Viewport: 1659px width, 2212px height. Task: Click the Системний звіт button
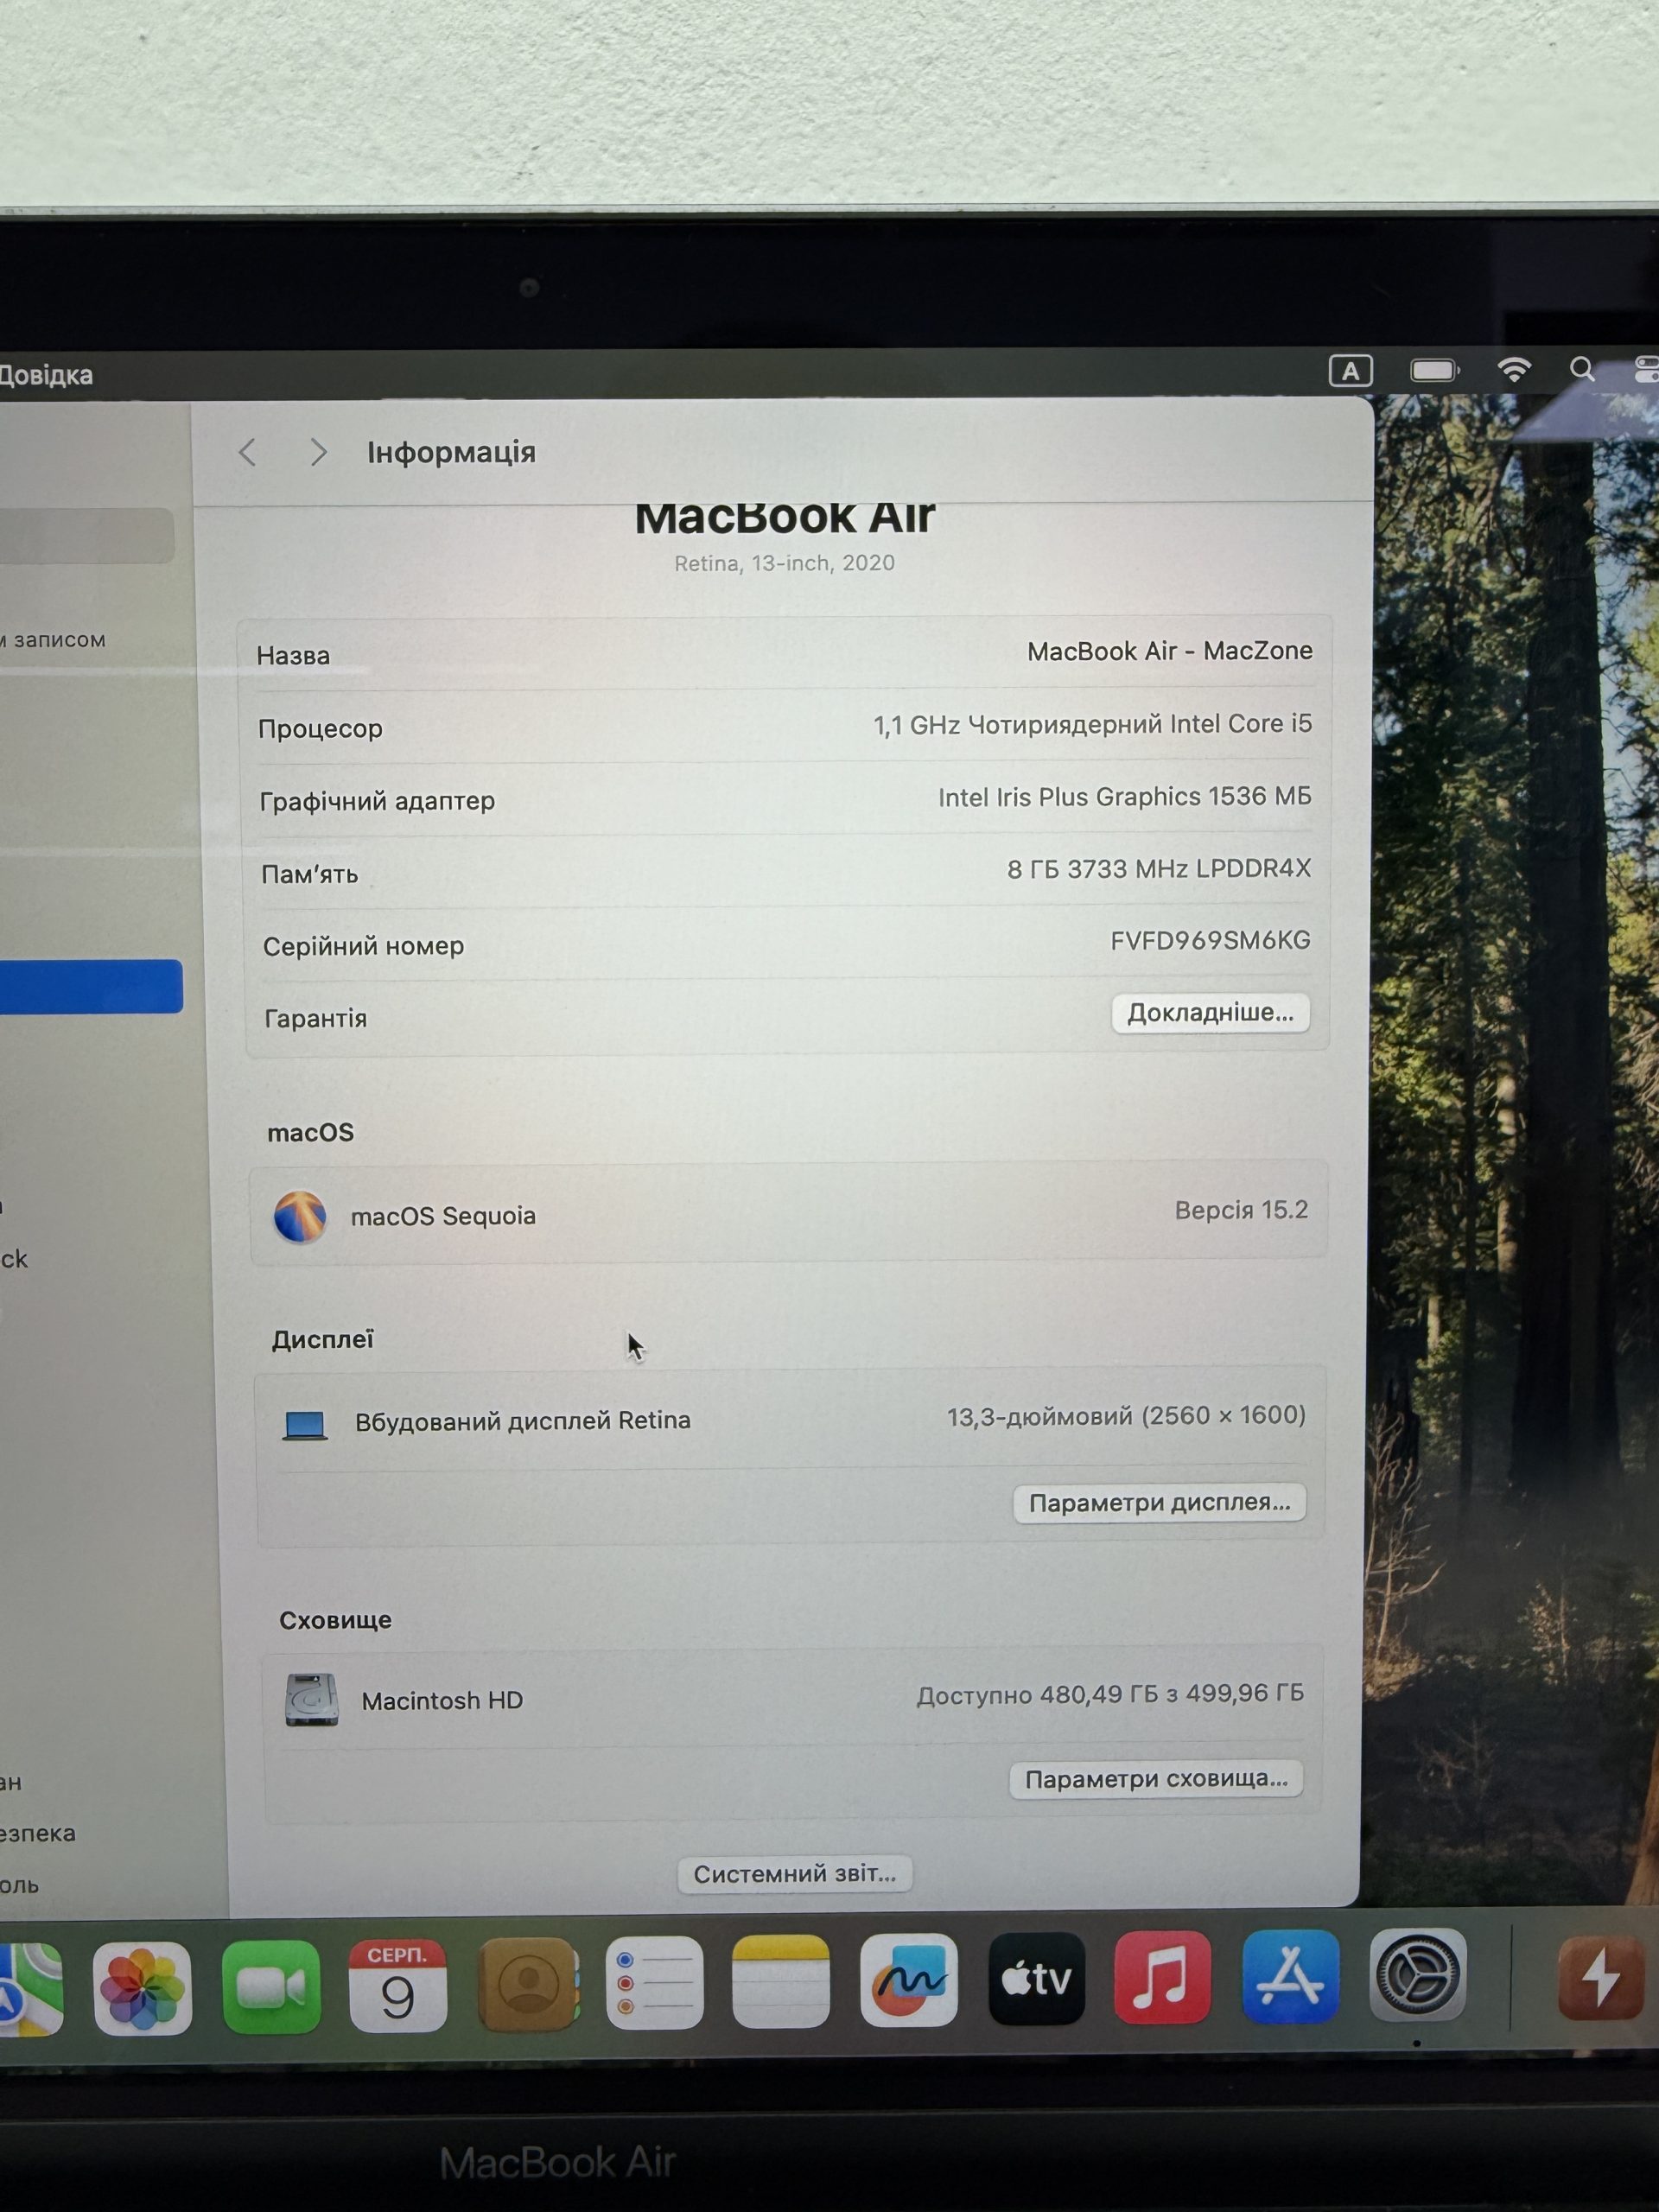click(x=795, y=1873)
